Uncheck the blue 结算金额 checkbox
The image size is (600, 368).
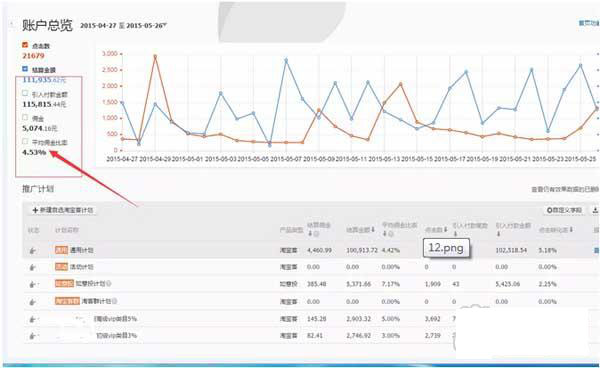tap(25, 69)
